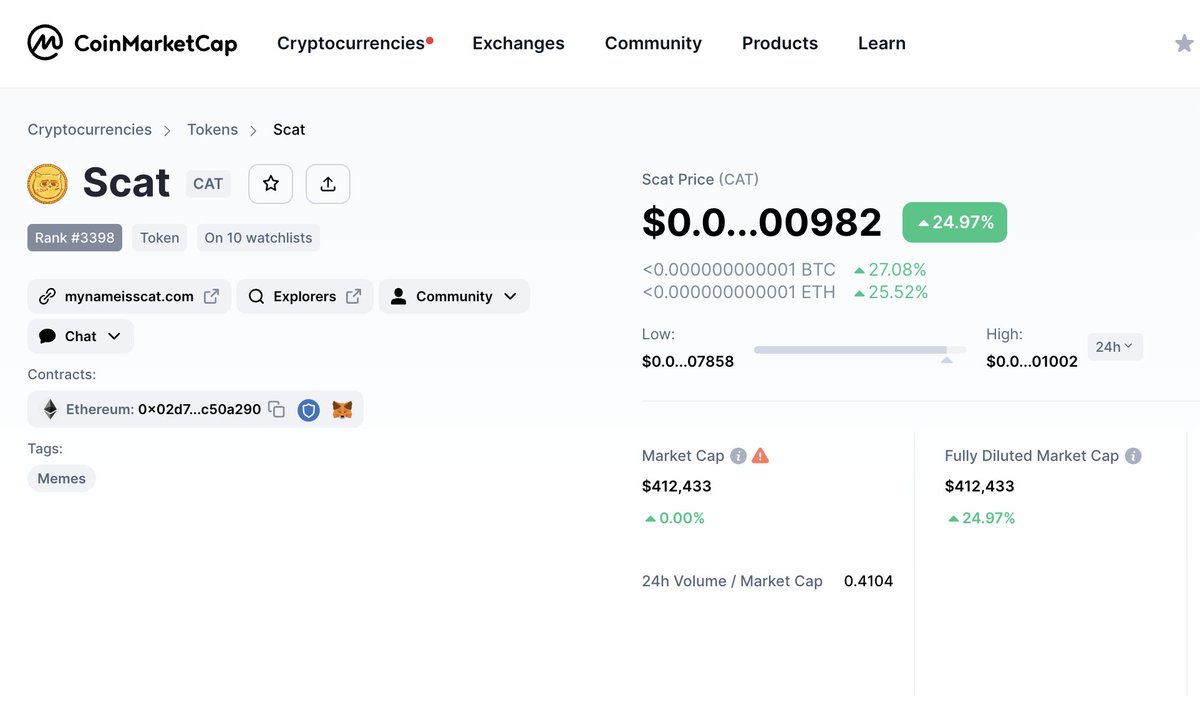The width and height of the screenshot is (1200, 716).
Task: Click the Market Cap warning triangle
Action: (x=760, y=456)
